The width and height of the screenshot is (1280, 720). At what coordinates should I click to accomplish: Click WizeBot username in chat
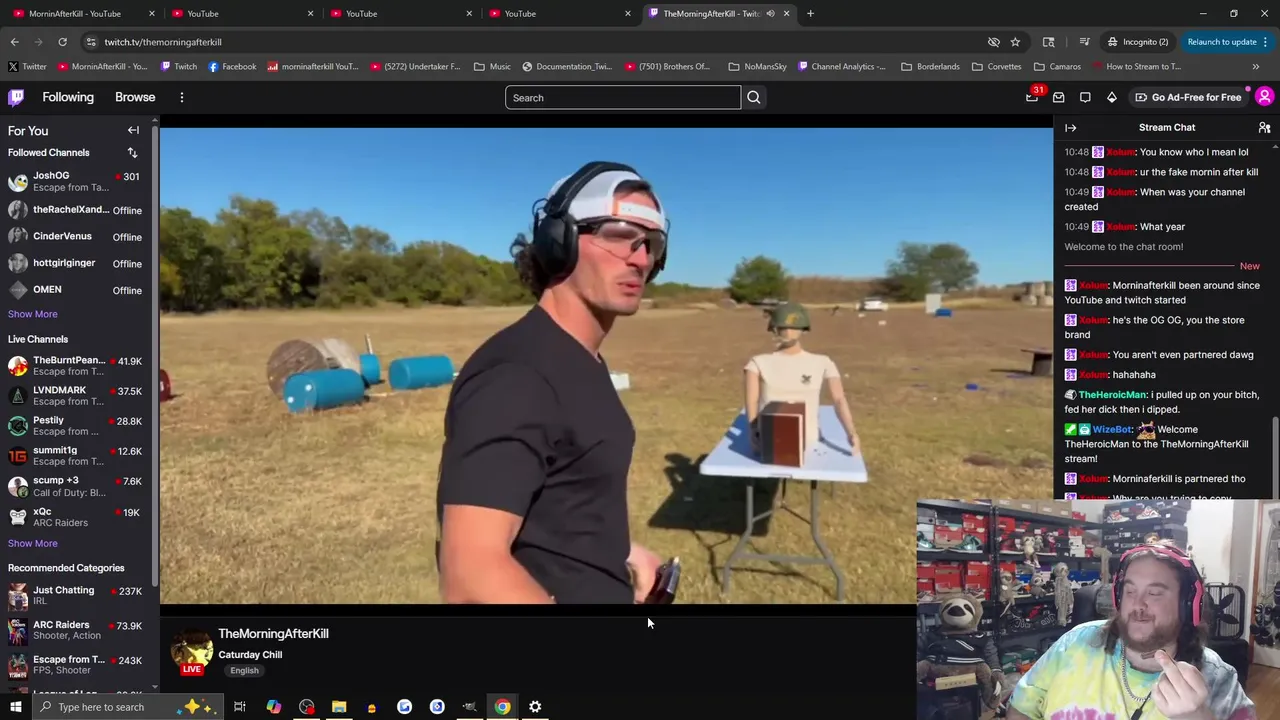(x=1111, y=430)
